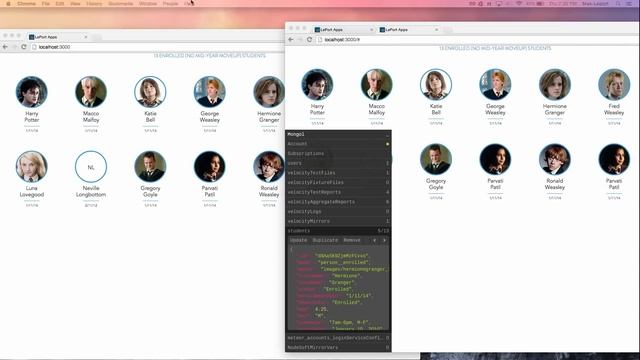The width and height of the screenshot is (640, 360).
Task: Open the Apple menu
Action: [8, 4]
